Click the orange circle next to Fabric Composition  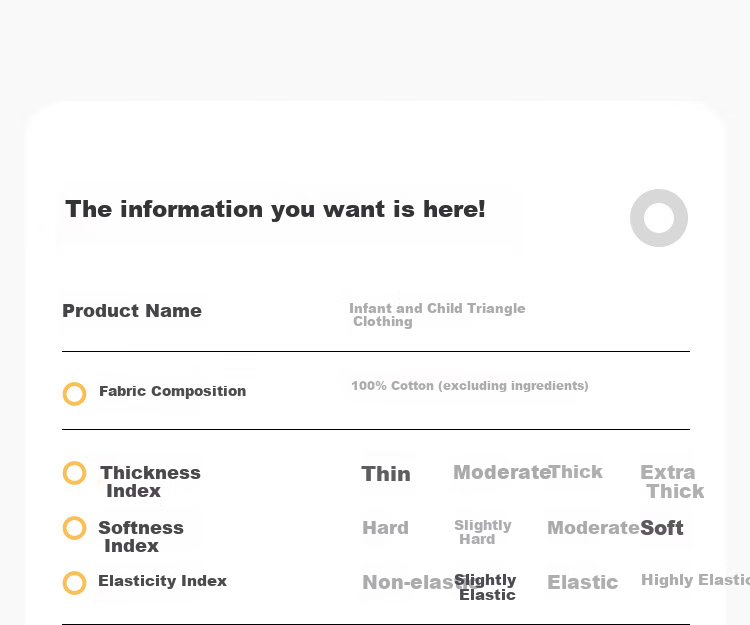[75, 394]
